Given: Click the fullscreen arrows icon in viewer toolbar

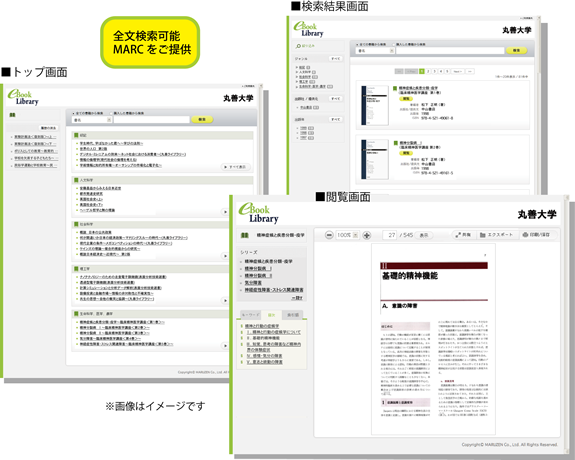Looking at the screenshot, I should click(x=458, y=235).
